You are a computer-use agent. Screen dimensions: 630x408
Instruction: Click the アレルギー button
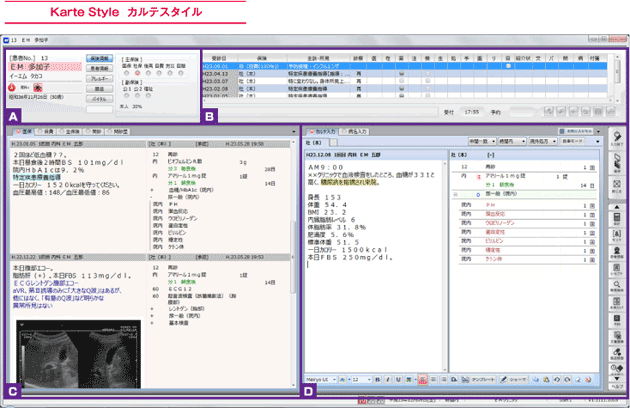100,78
